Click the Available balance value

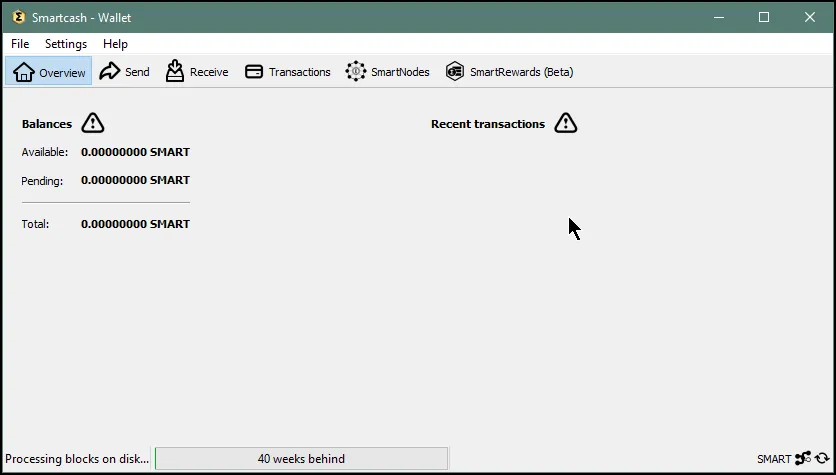135,152
